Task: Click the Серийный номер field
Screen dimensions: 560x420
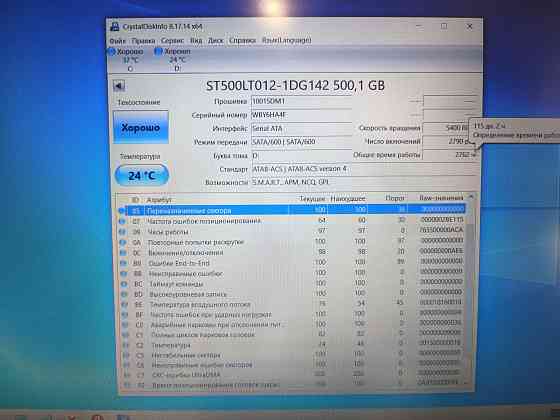Action: click(301, 115)
